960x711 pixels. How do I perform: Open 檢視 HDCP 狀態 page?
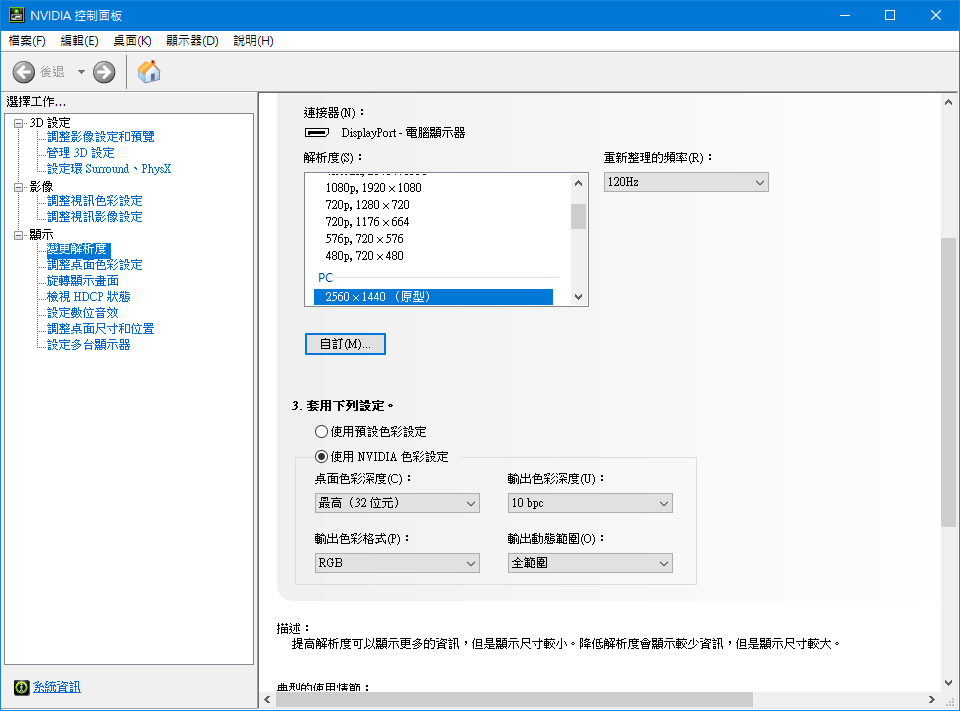[89, 296]
